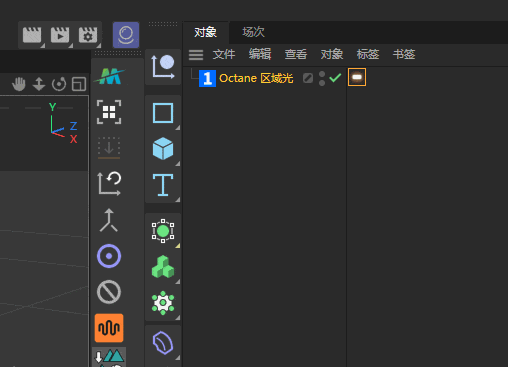508x367 pixels.
Task: Open render to Picture Viewer icon
Action: (x=60, y=35)
